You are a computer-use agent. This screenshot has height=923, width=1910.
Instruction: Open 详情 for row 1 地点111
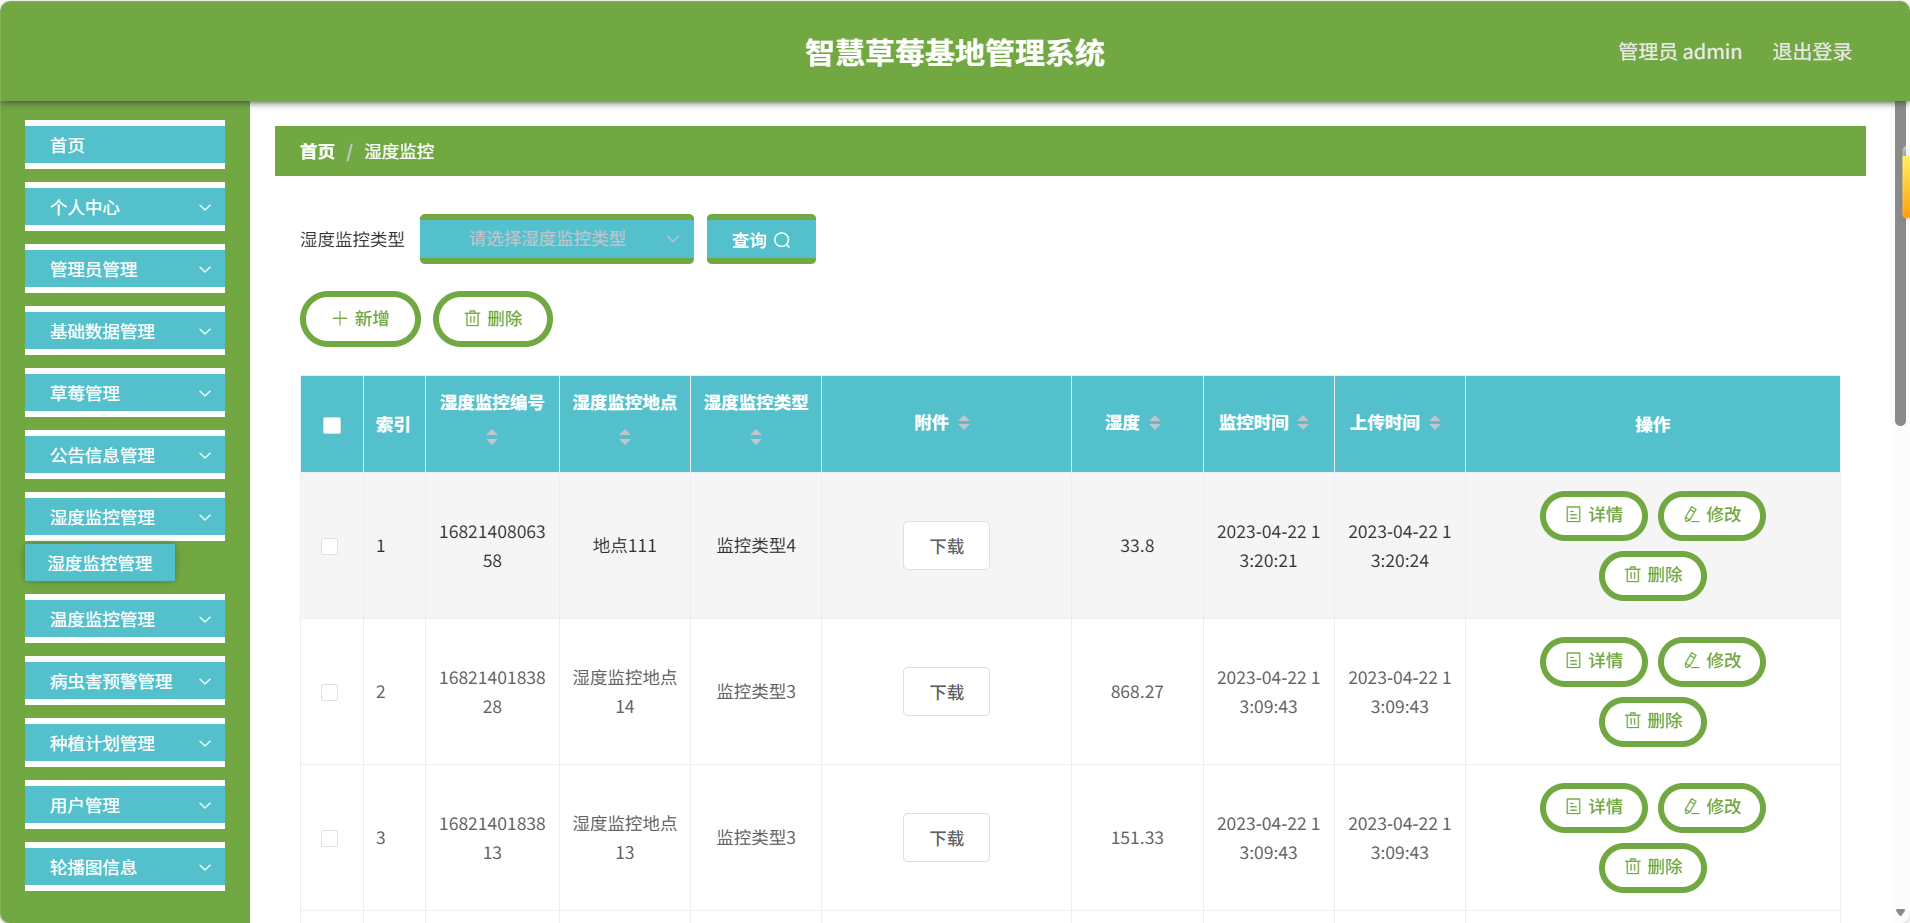pos(1594,515)
